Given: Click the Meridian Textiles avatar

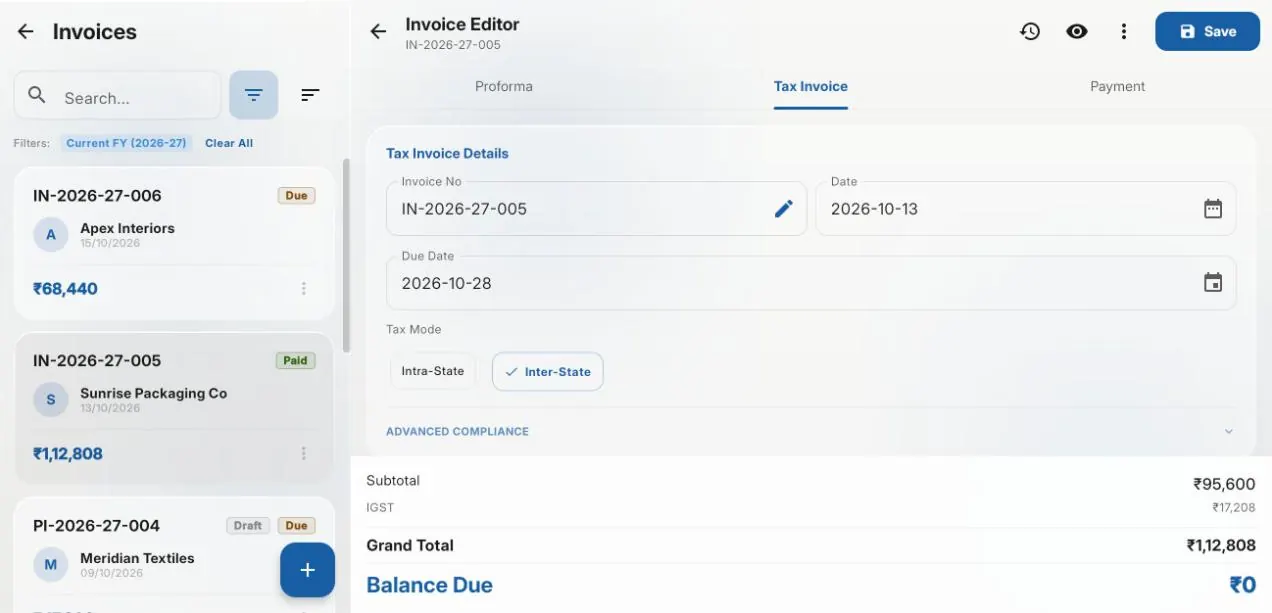Looking at the screenshot, I should point(51,565).
